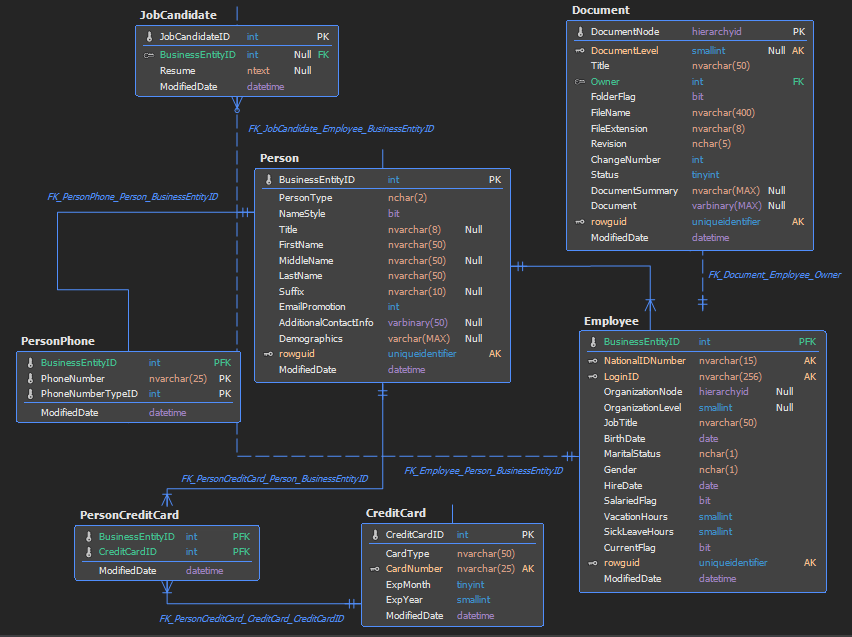
Task: Select the FirstName column row
Action: (383, 245)
